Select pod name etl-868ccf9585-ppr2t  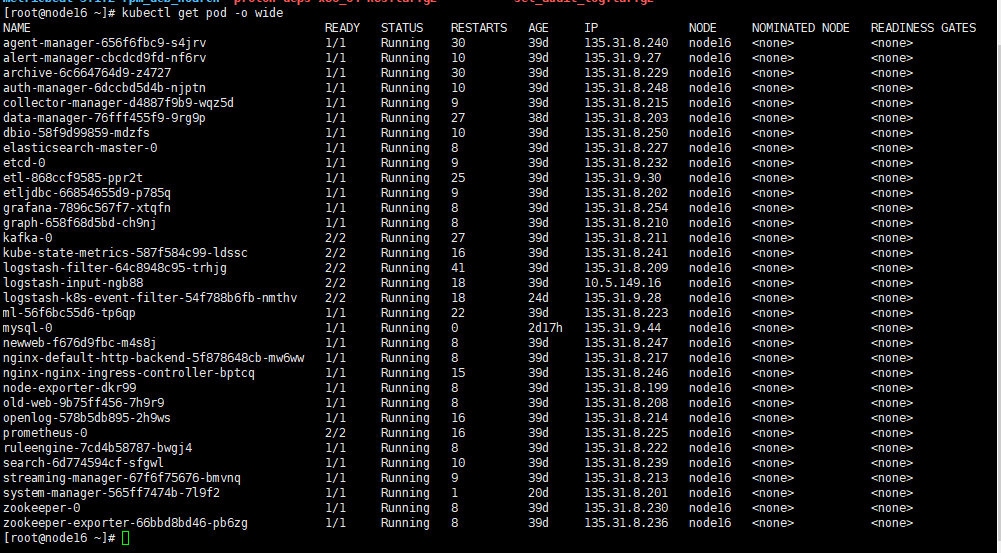[x=73, y=178]
